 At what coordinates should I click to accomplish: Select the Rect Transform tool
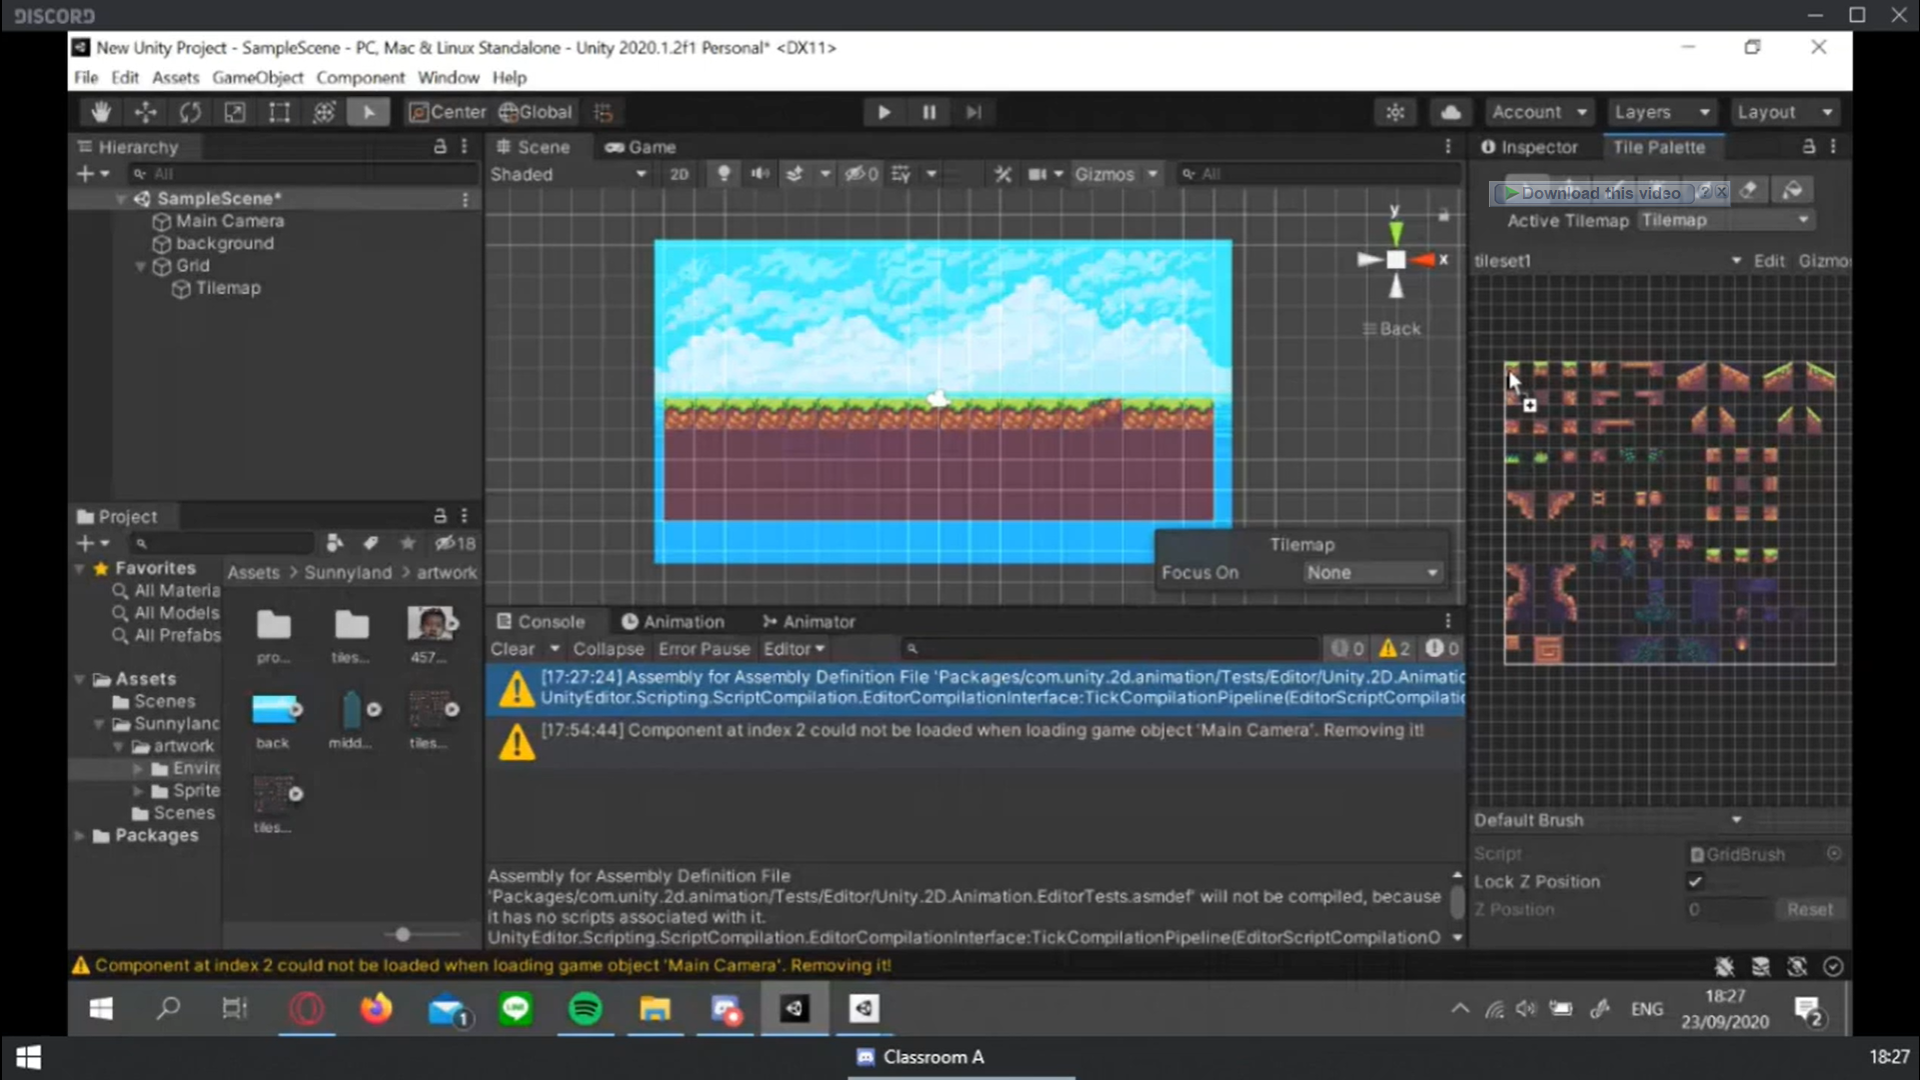[279, 112]
